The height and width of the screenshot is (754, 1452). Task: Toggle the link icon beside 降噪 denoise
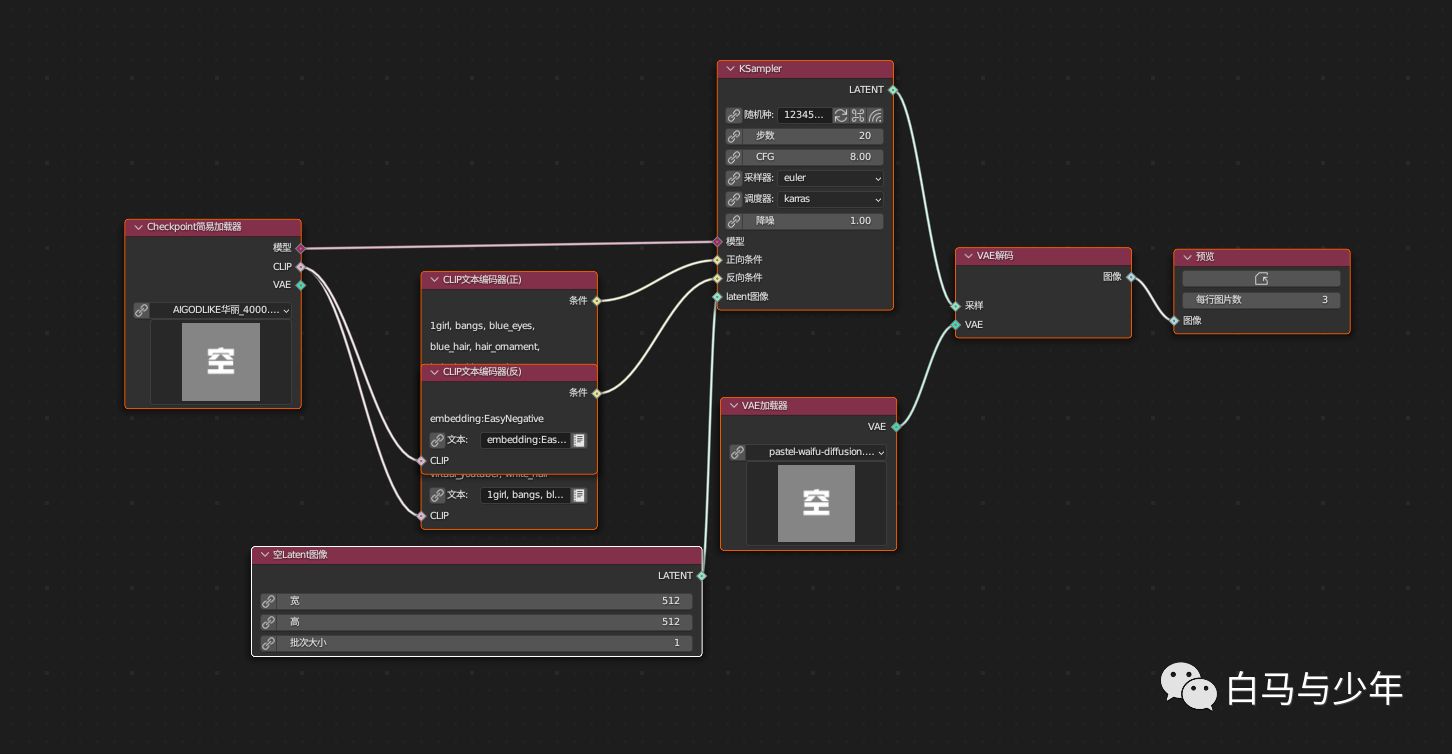point(734,221)
